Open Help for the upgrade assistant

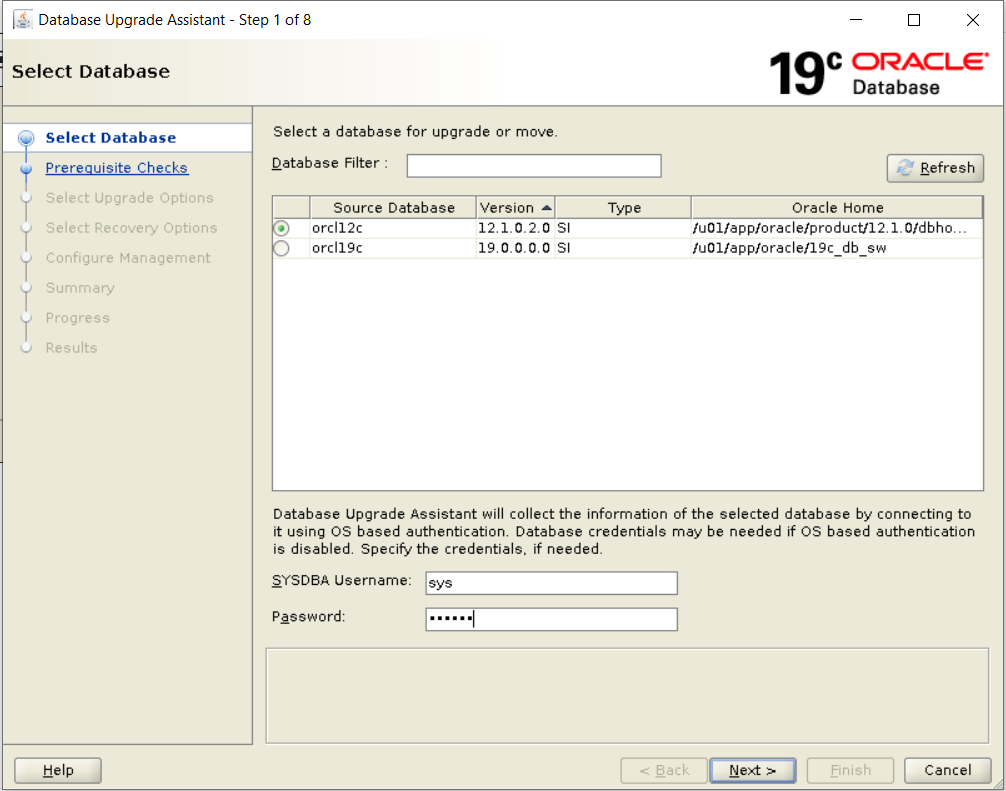click(58, 770)
